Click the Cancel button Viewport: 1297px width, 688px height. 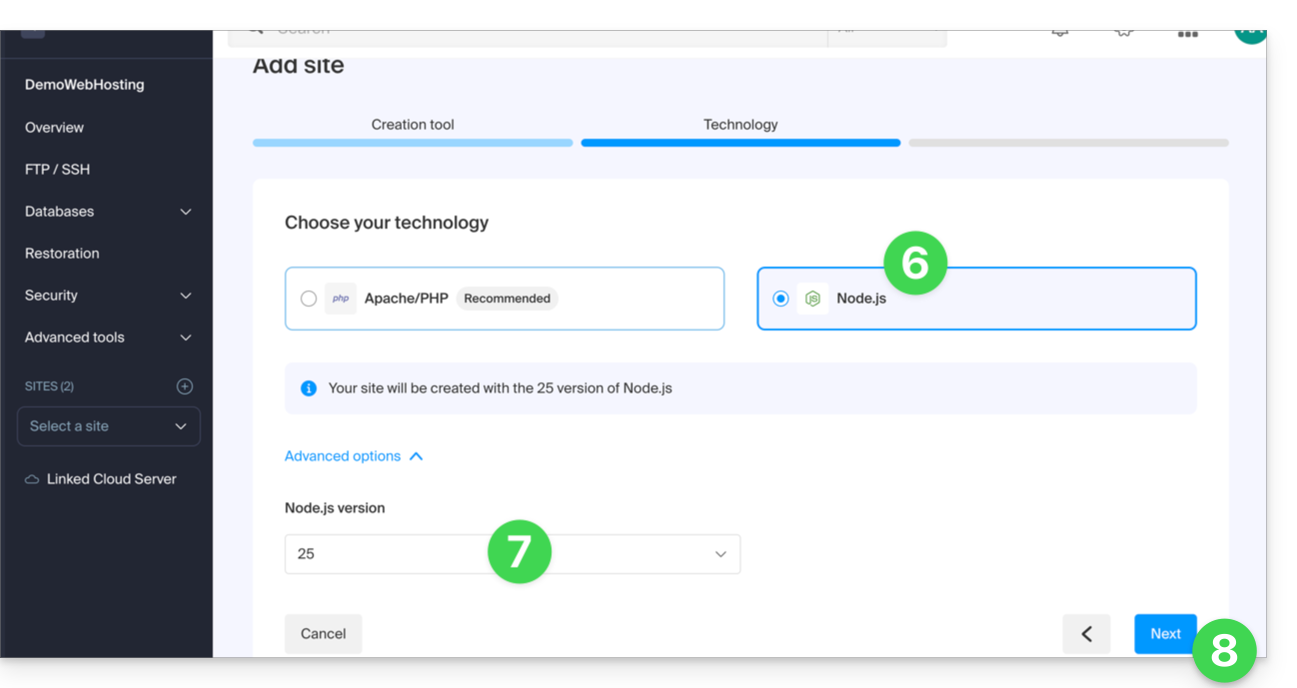coord(323,634)
